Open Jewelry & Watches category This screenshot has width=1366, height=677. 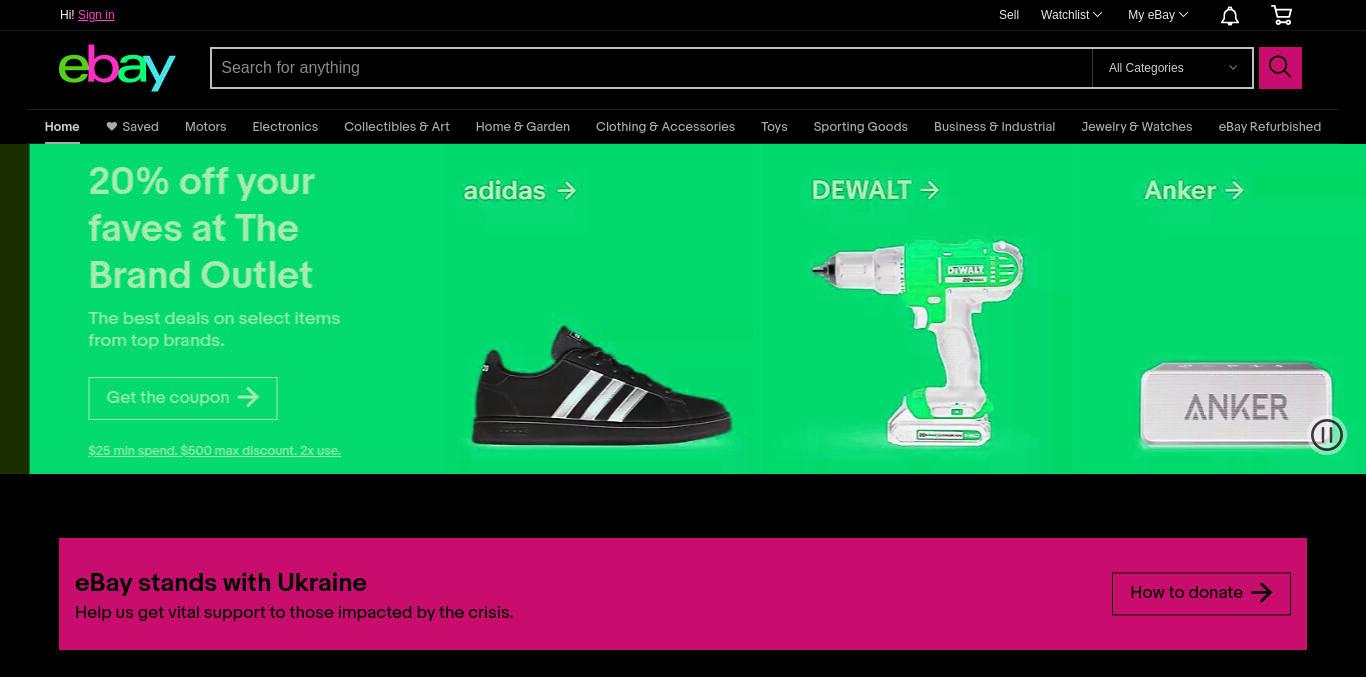click(x=1136, y=127)
